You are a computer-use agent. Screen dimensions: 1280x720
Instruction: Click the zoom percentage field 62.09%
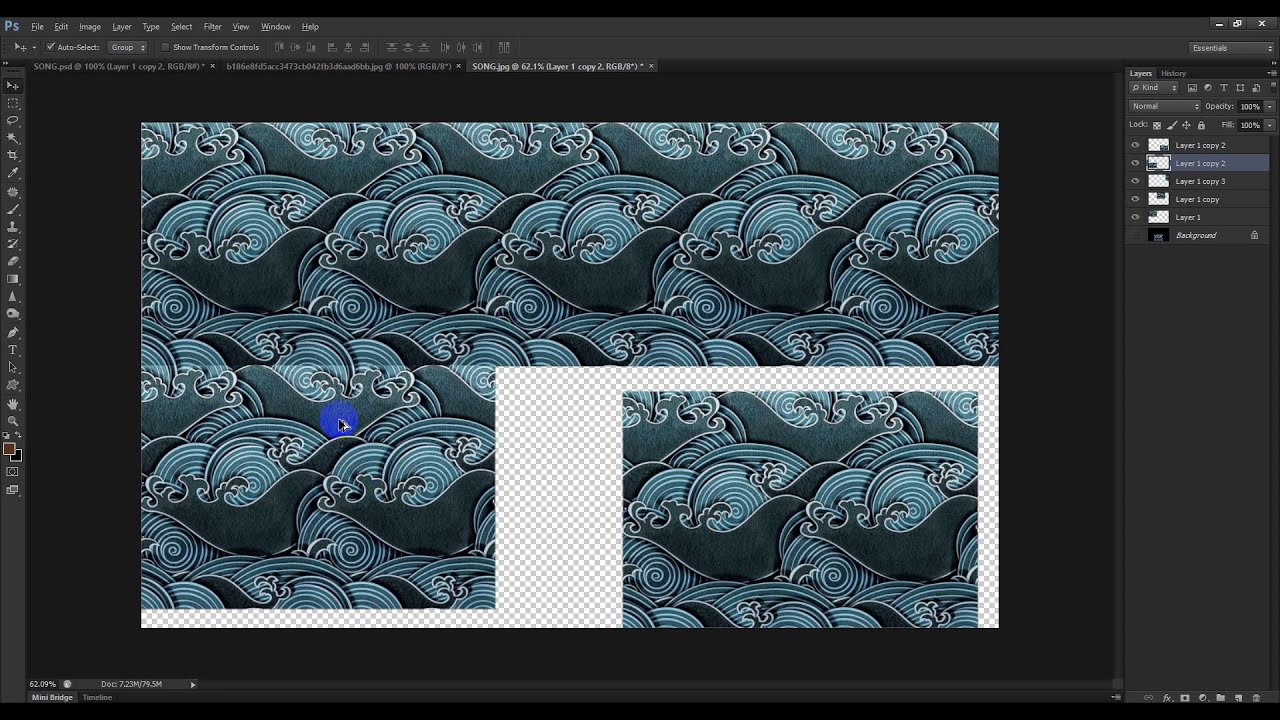pos(42,684)
